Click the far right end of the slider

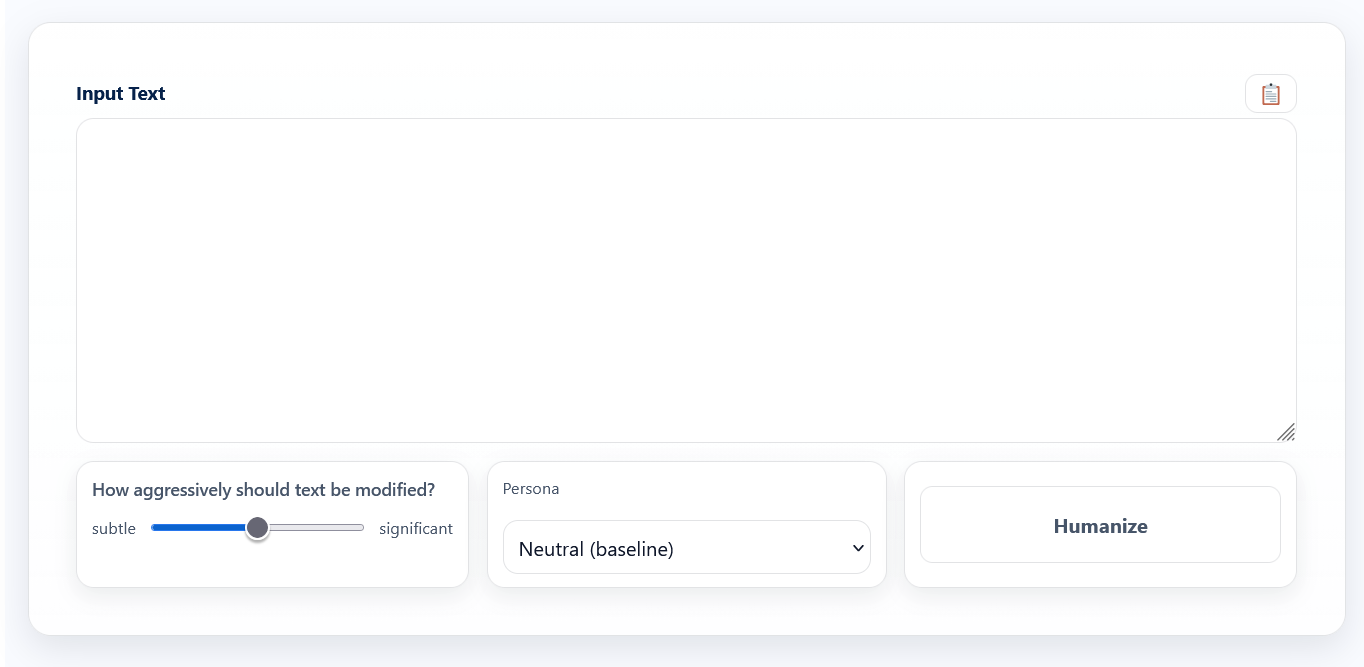point(361,528)
